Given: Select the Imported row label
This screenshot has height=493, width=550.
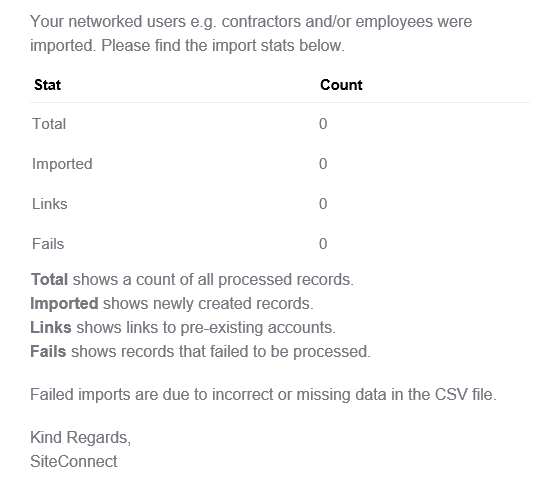Looking at the screenshot, I should coord(62,164).
